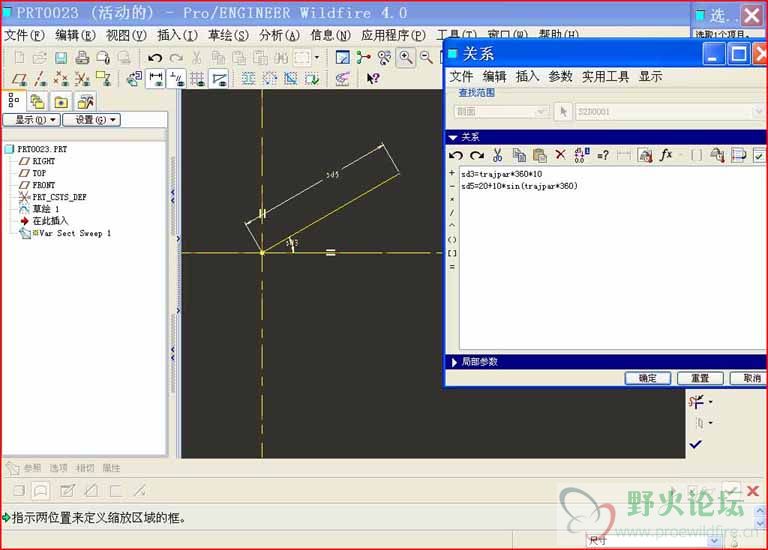Screen dimensions: 768x550
Task: Select Var Sect Sweep 1 in model tree
Action: point(75,234)
